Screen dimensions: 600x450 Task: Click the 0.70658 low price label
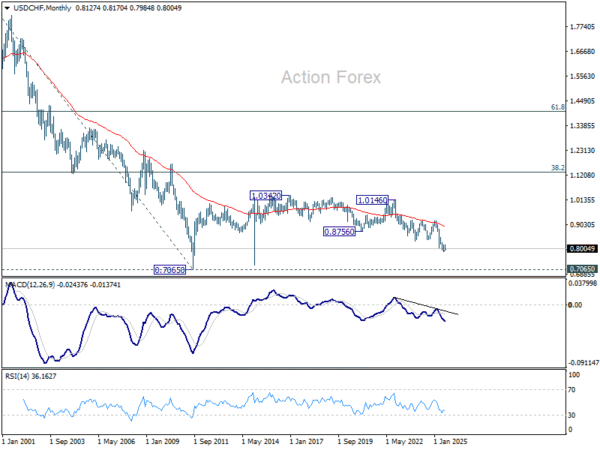(170, 270)
